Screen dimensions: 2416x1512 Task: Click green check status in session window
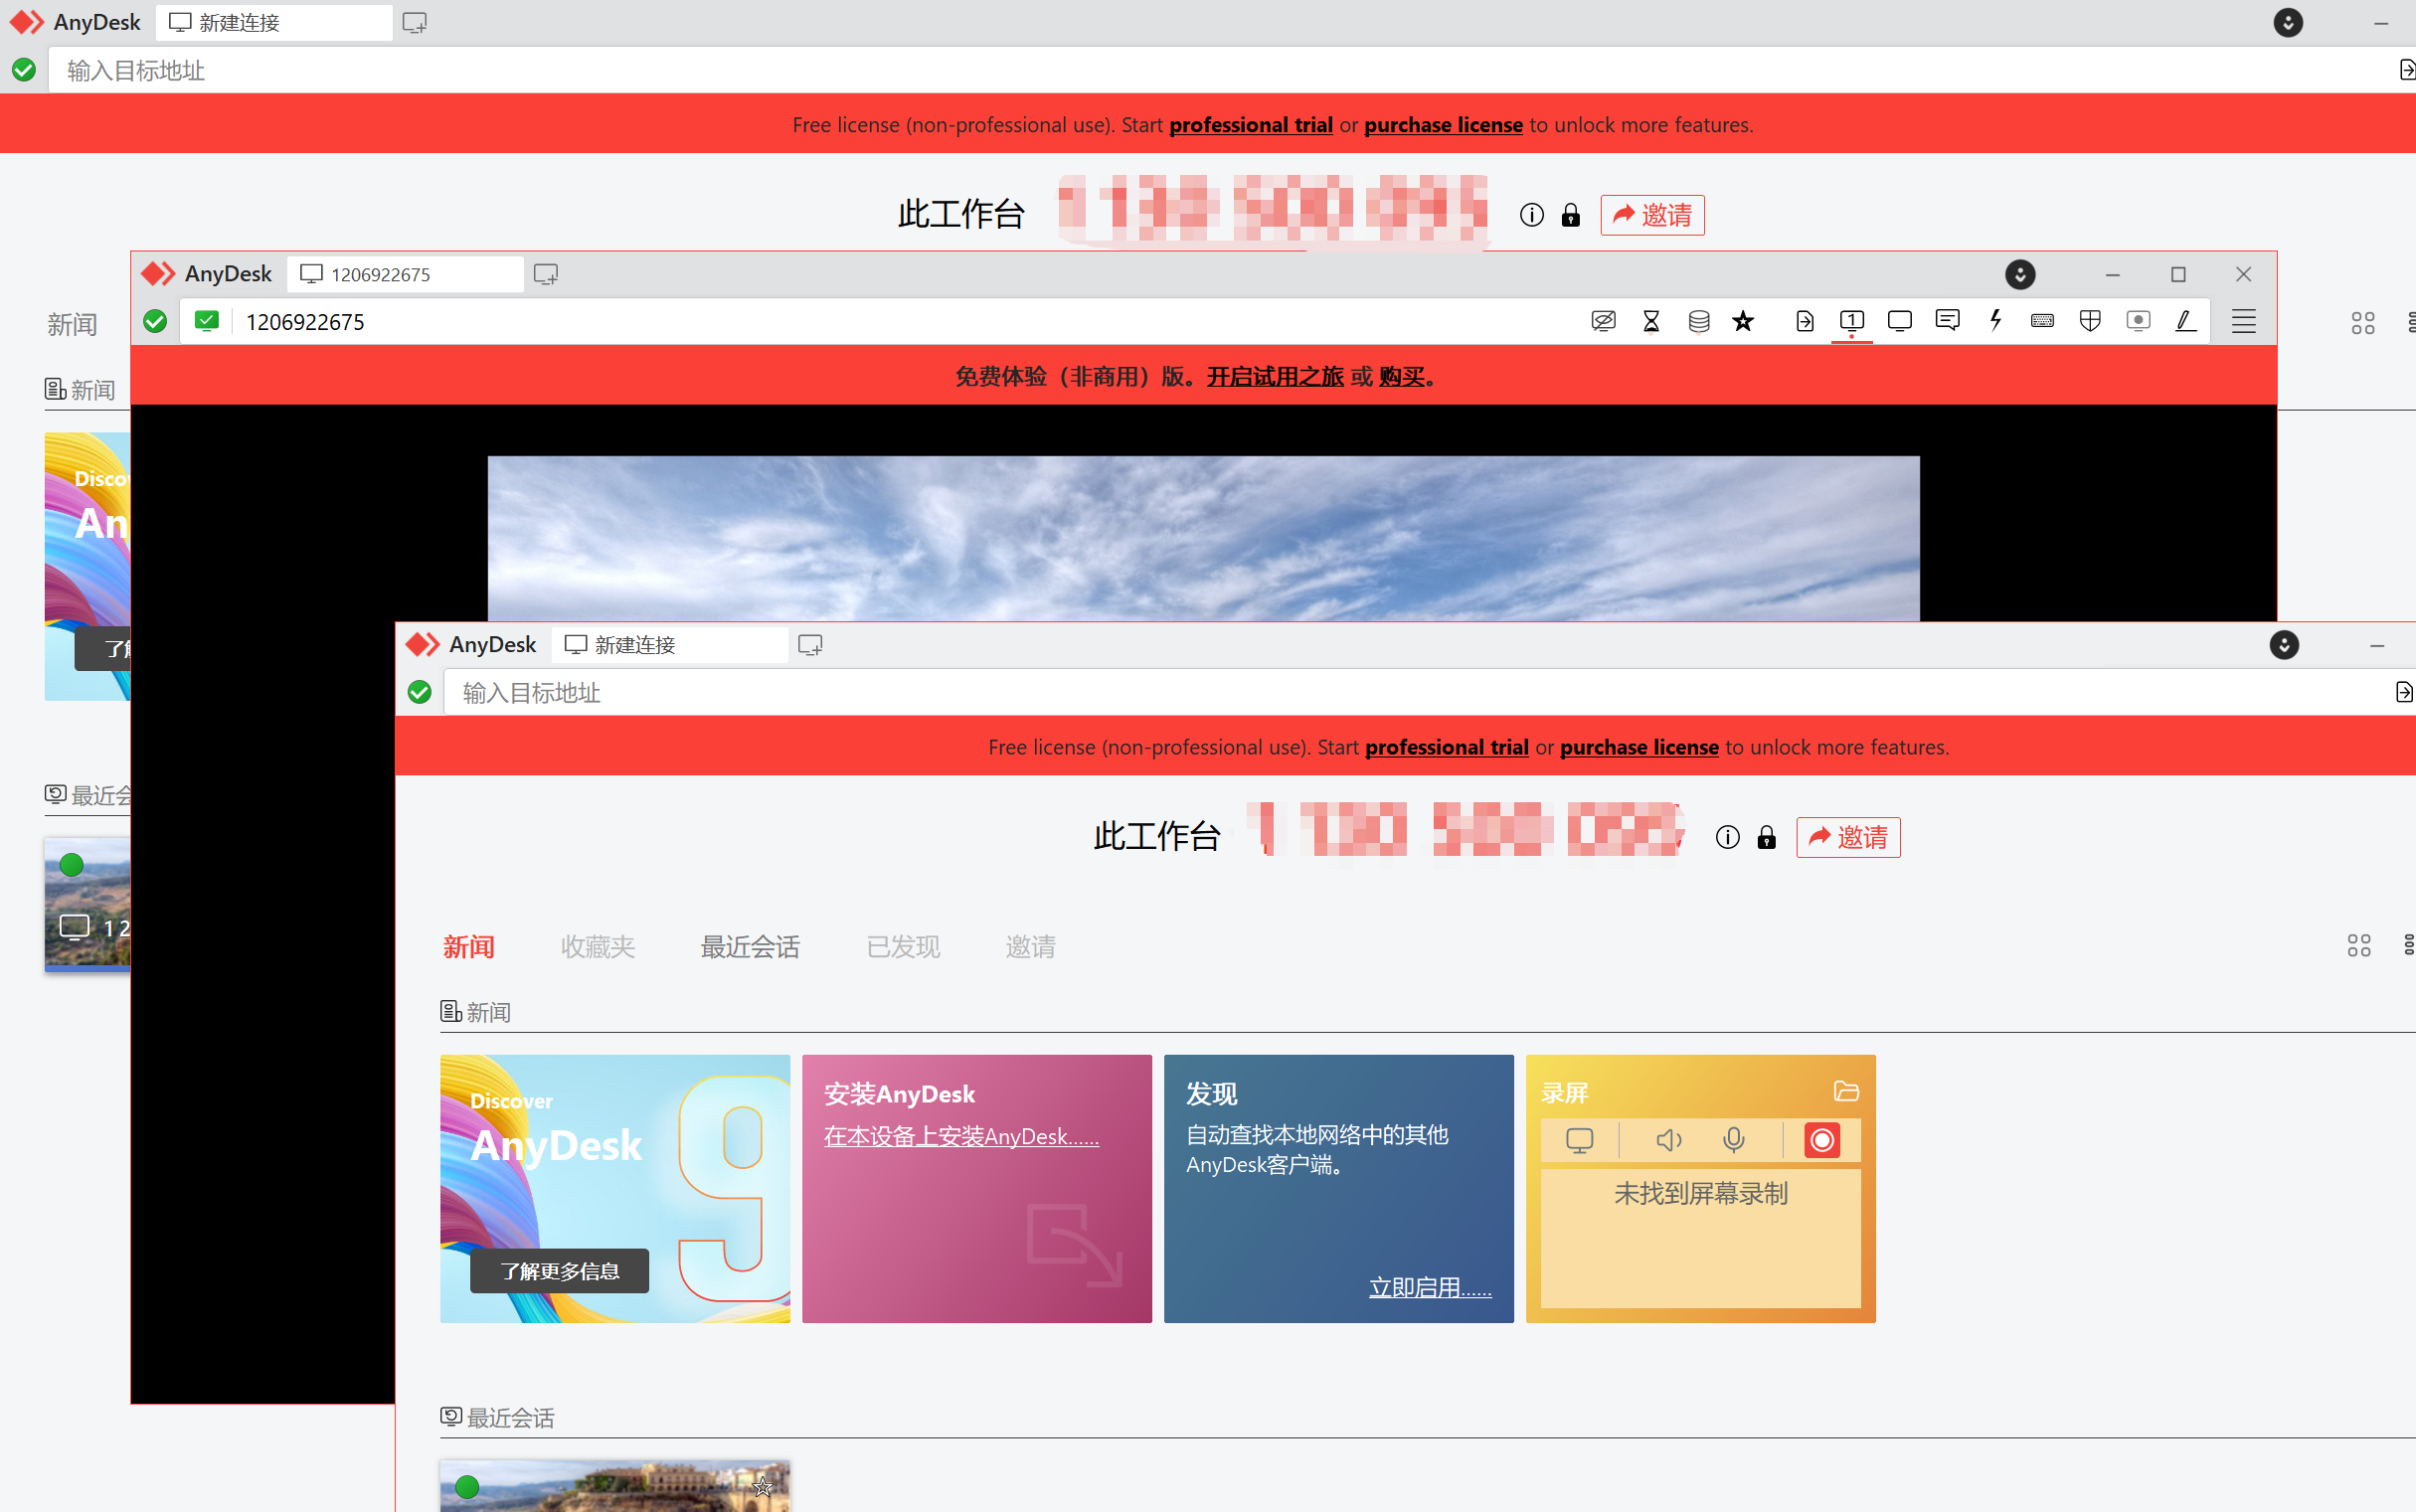coord(155,321)
